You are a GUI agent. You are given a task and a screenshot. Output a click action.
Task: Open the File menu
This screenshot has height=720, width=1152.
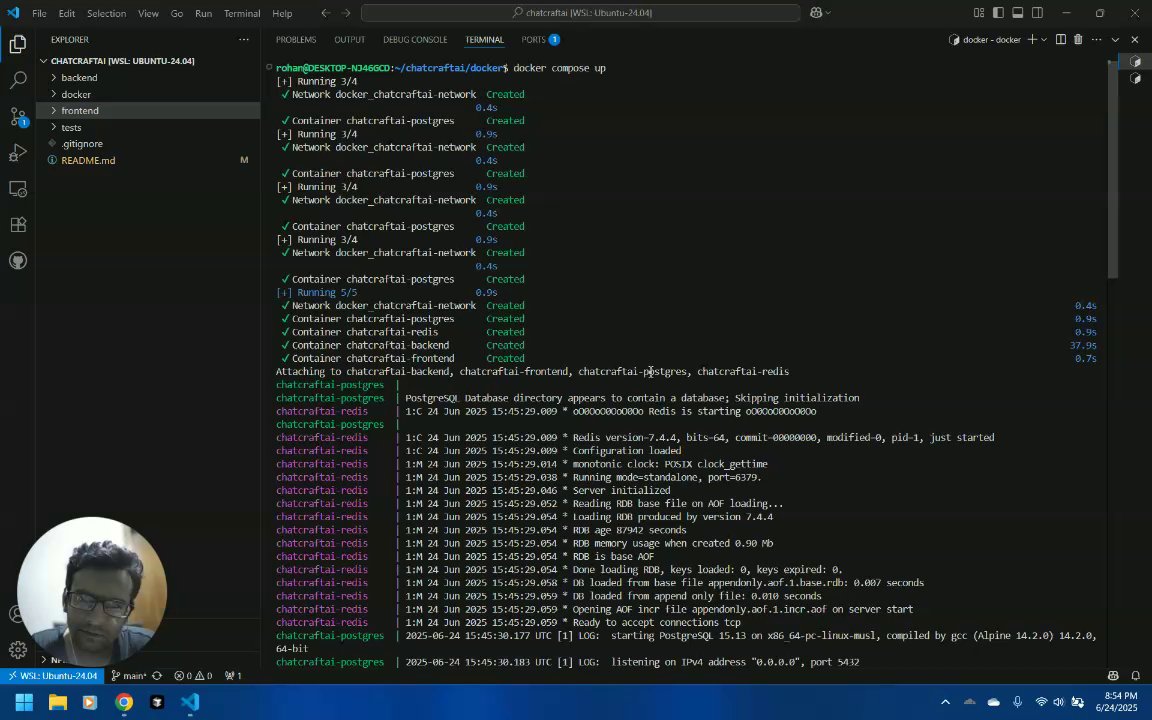coord(39,13)
